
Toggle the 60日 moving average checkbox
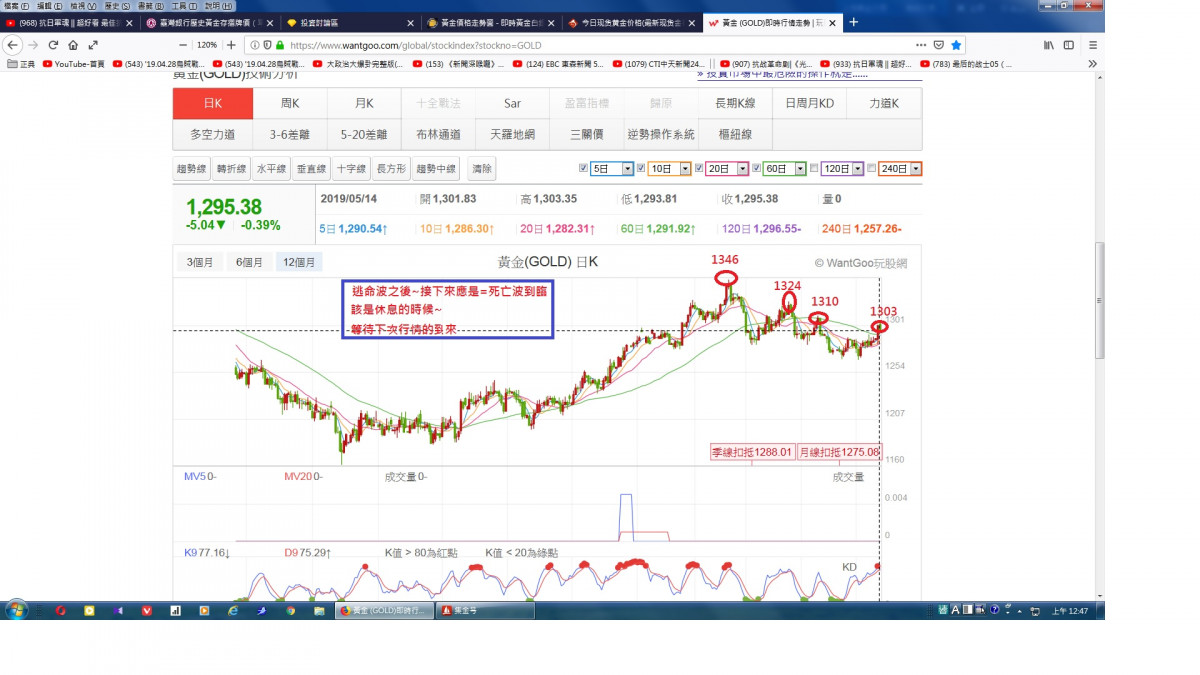(757, 168)
